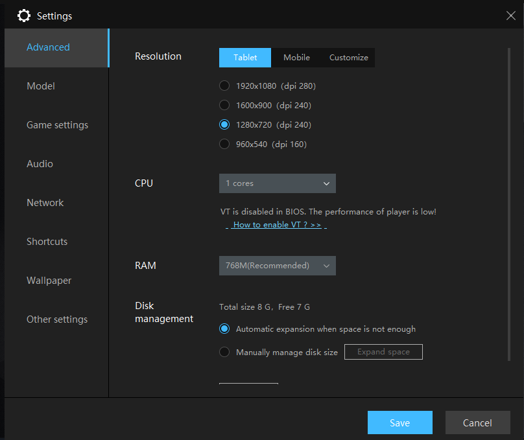Go to Game settings in sidebar
Viewport: 524px width, 440px height.
tap(56, 125)
